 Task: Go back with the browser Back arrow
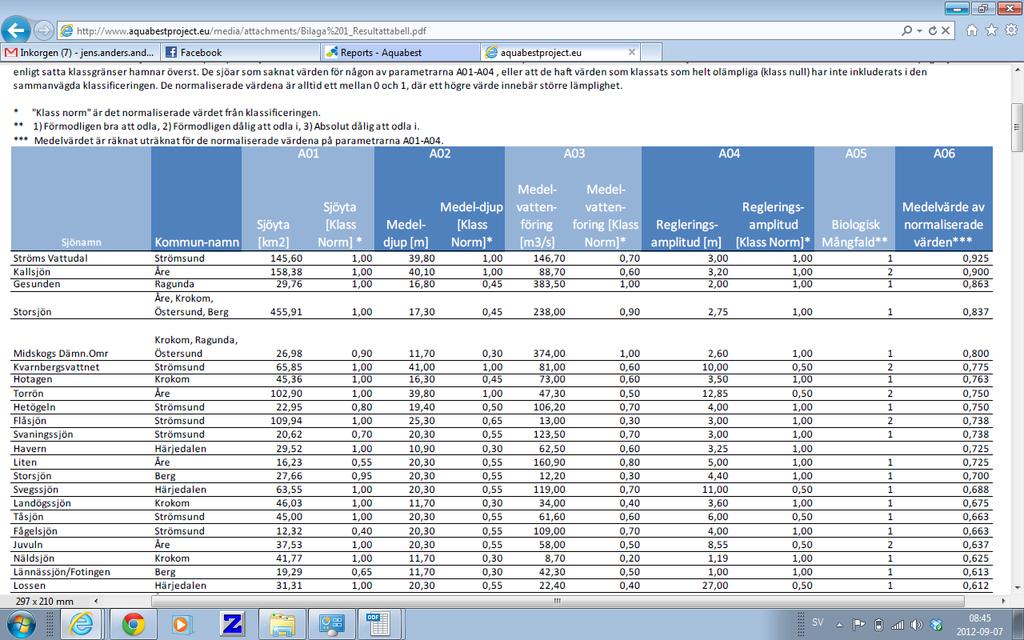[x=16, y=29]
